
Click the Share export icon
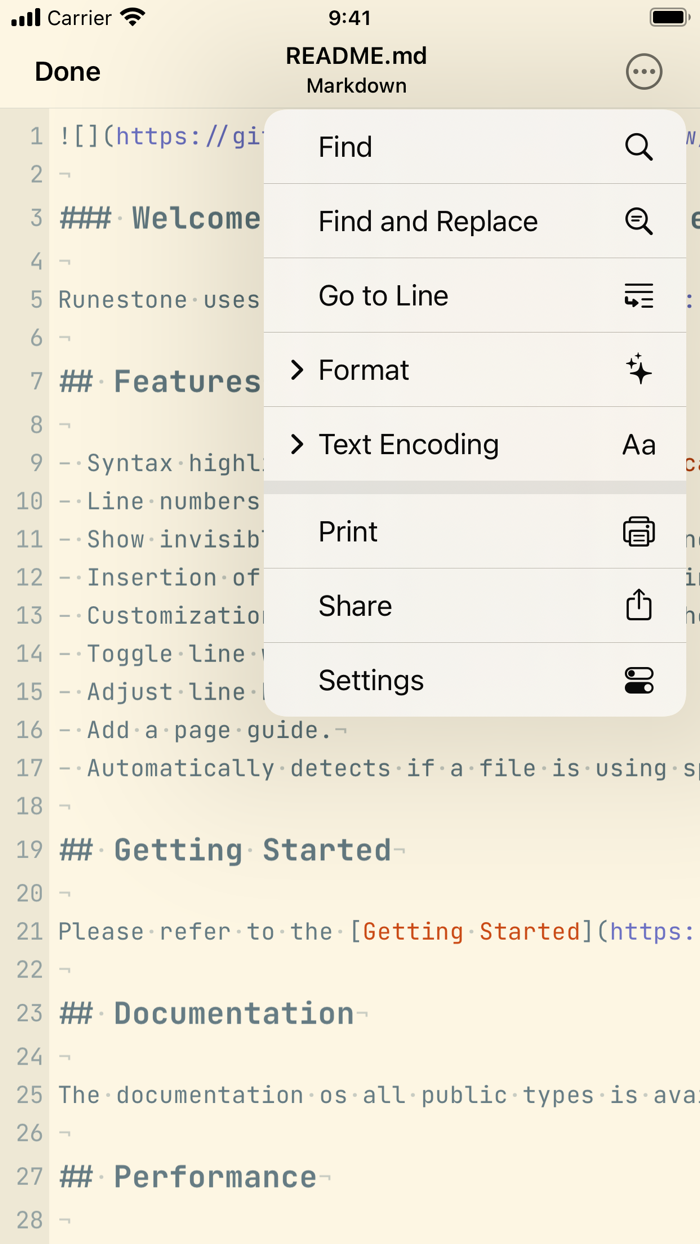pyautogui.click(x=638, y=605)
